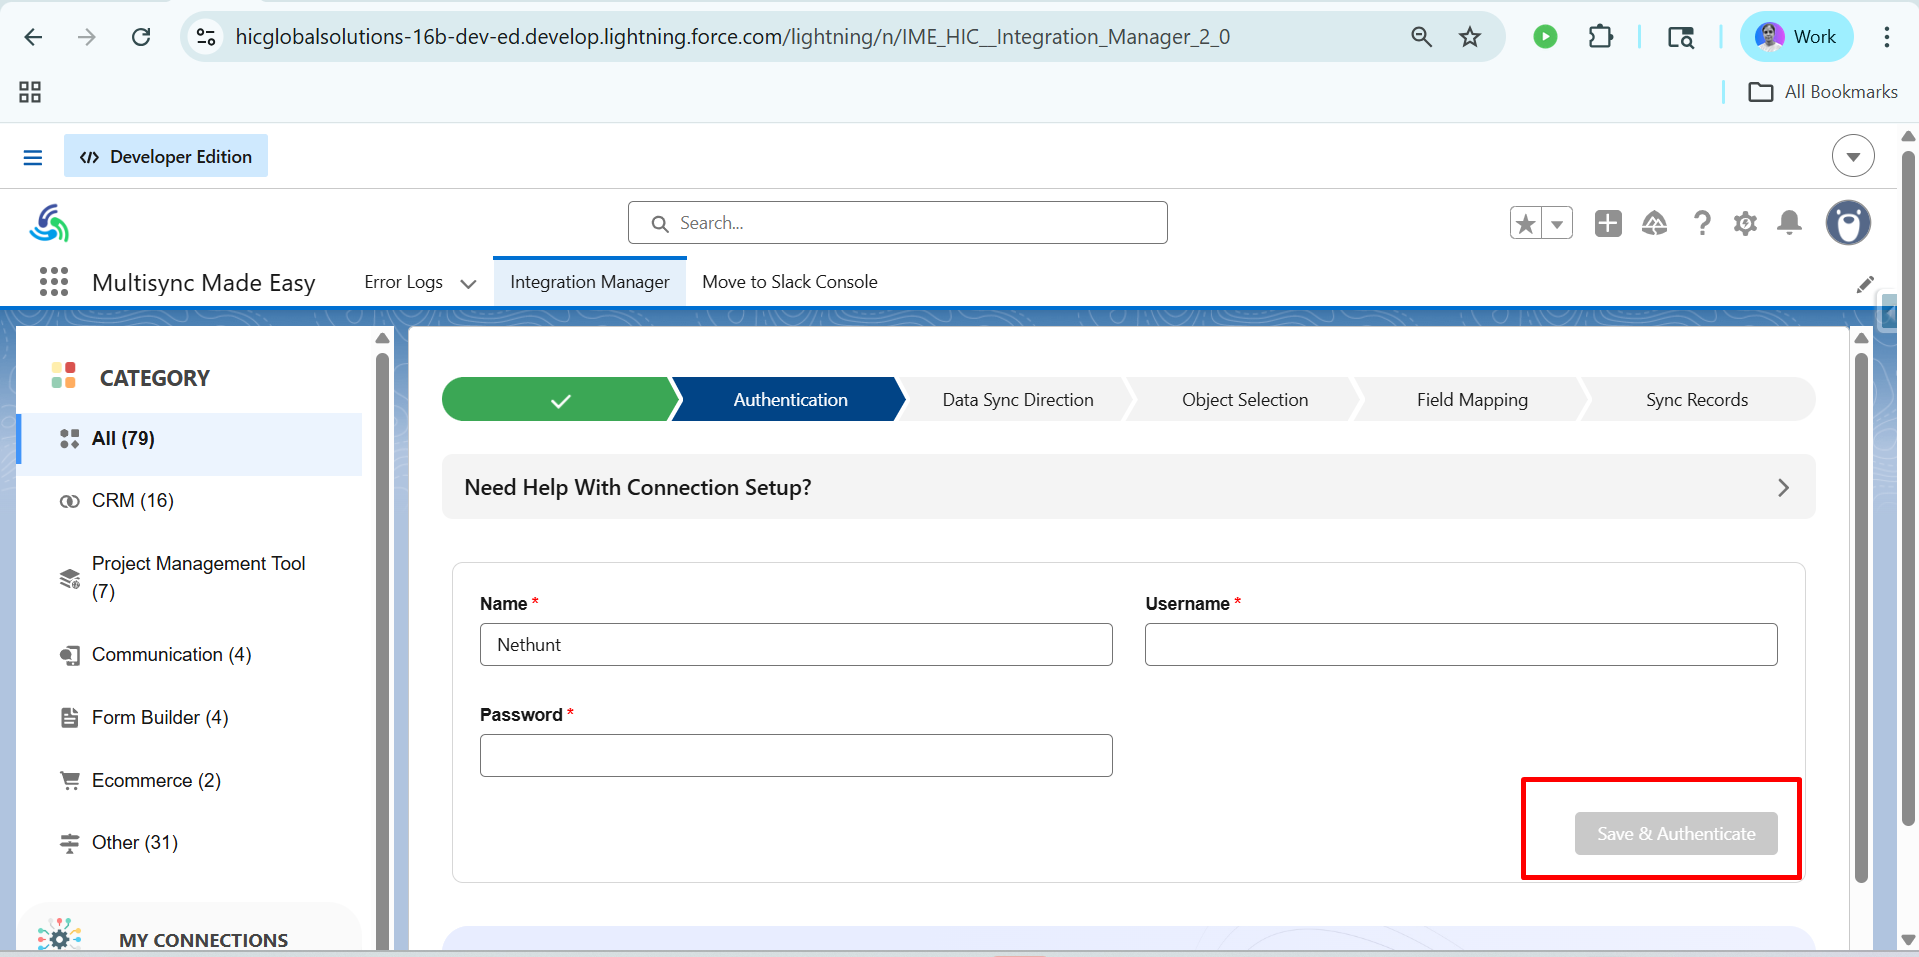Image resolution: width=1919 pixels, height=957 pixels.
Task: Expand Need Help With Connection Setup section
Action: click(1128, 487)
